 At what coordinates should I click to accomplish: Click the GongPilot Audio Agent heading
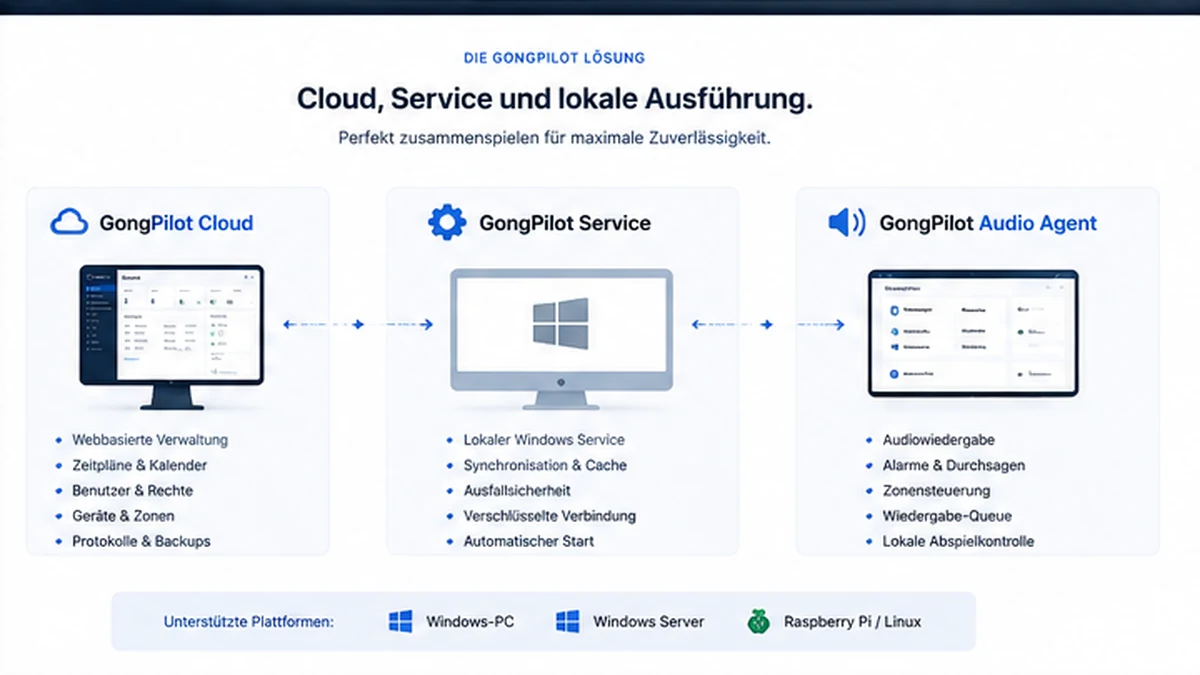pos(988,223)
